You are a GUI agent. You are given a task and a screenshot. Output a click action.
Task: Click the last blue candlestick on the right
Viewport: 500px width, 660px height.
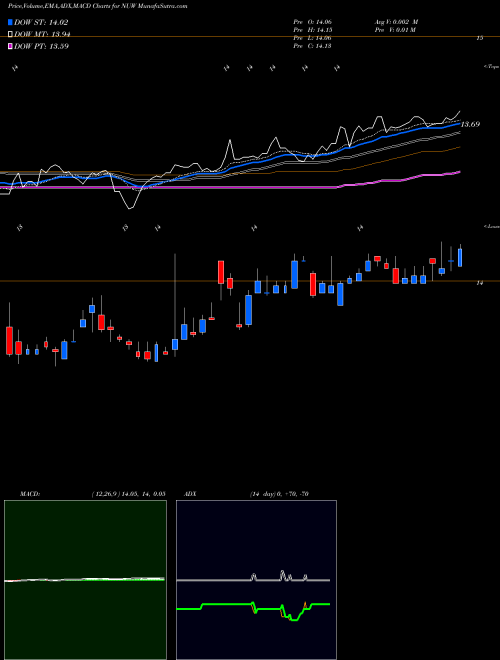[x=460, y=257]
